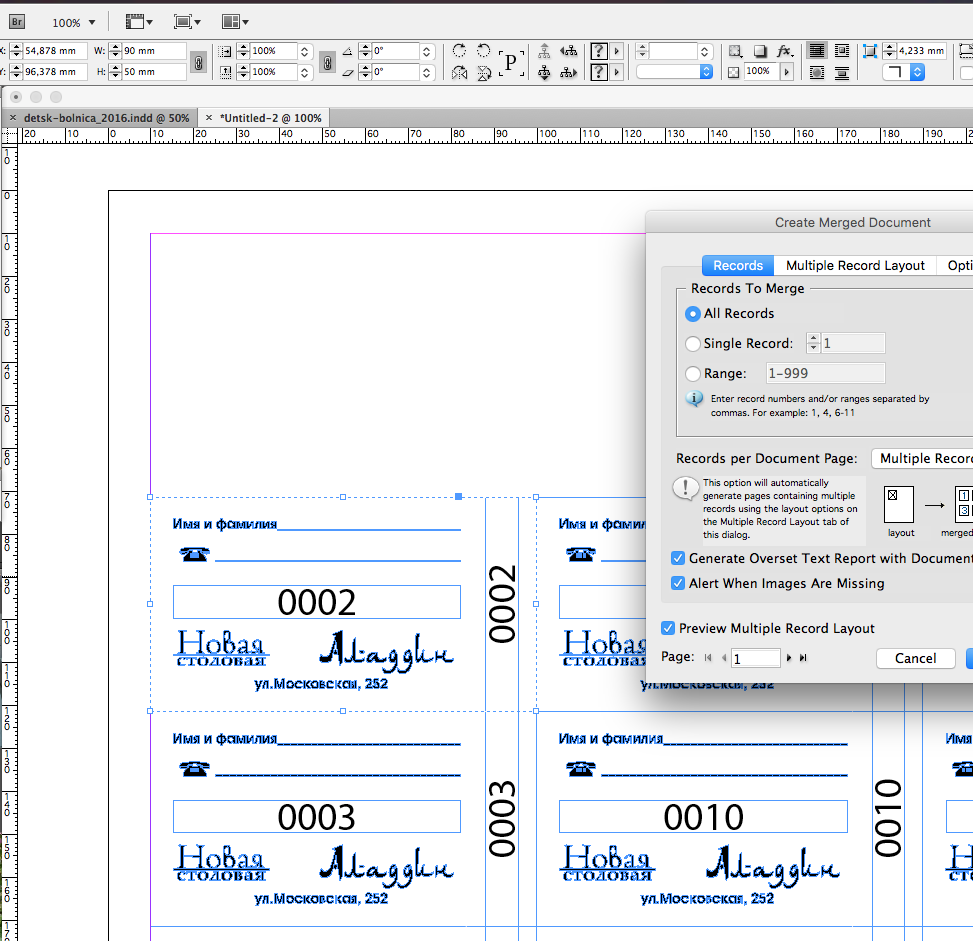Switch to *Untitled-2 document tab

coord(271,118)
